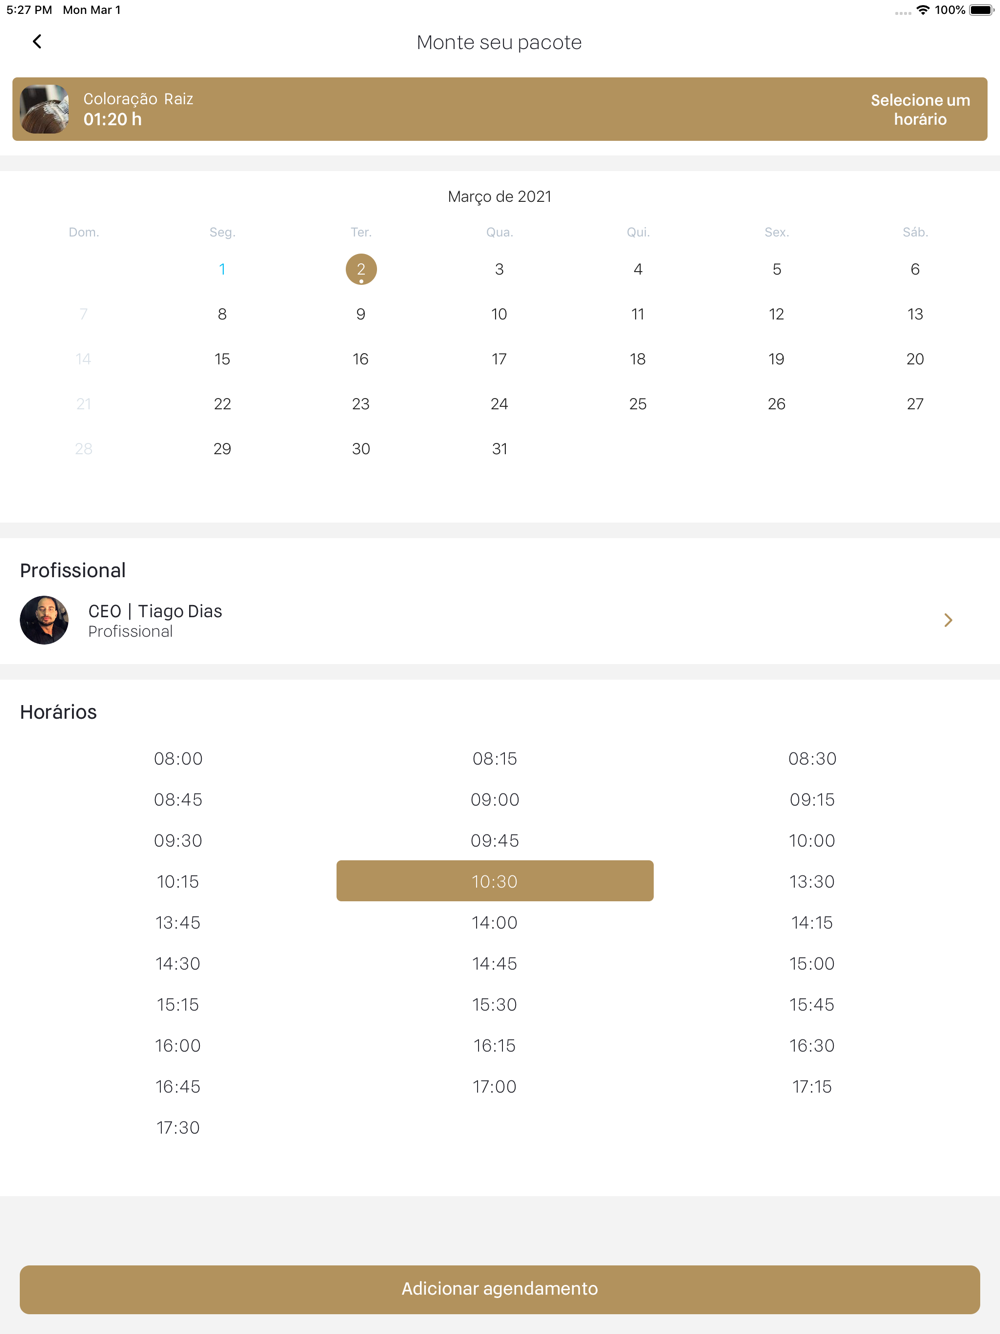The height and width of the screenshot is (1334, 1000).
Task: Choose the 17:30 time slot
Action: point(178,1128)
